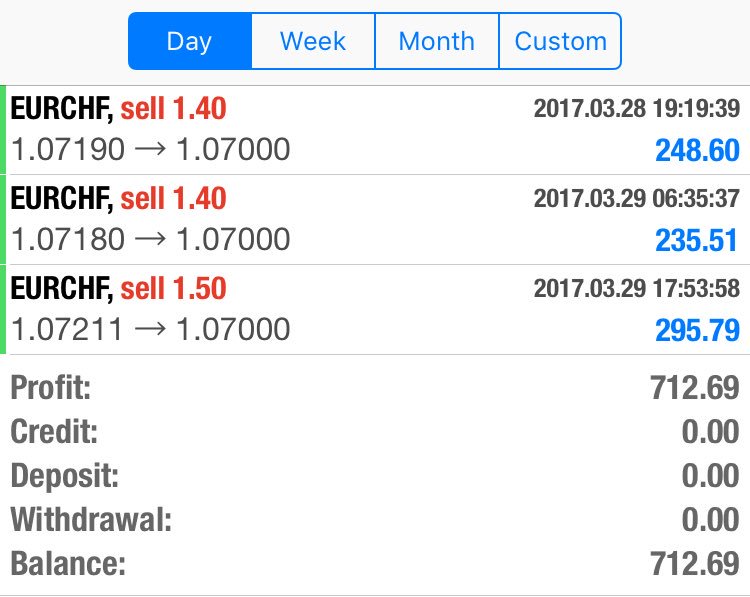Select price line 1.07180 → 1.07000
The width and height of the screenshot is (750, 597).
pyautogui.click(x=150, y=239)
